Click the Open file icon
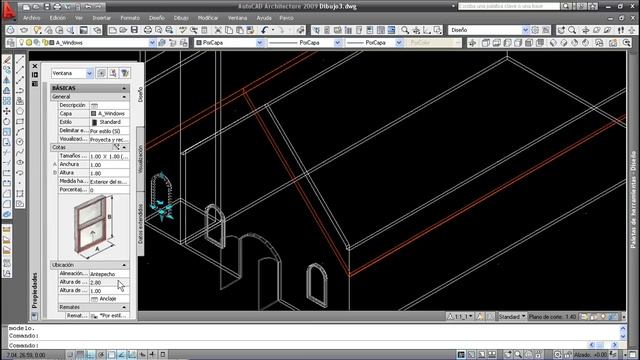Viewport: 640px width, 360px height. click(123, 30)
